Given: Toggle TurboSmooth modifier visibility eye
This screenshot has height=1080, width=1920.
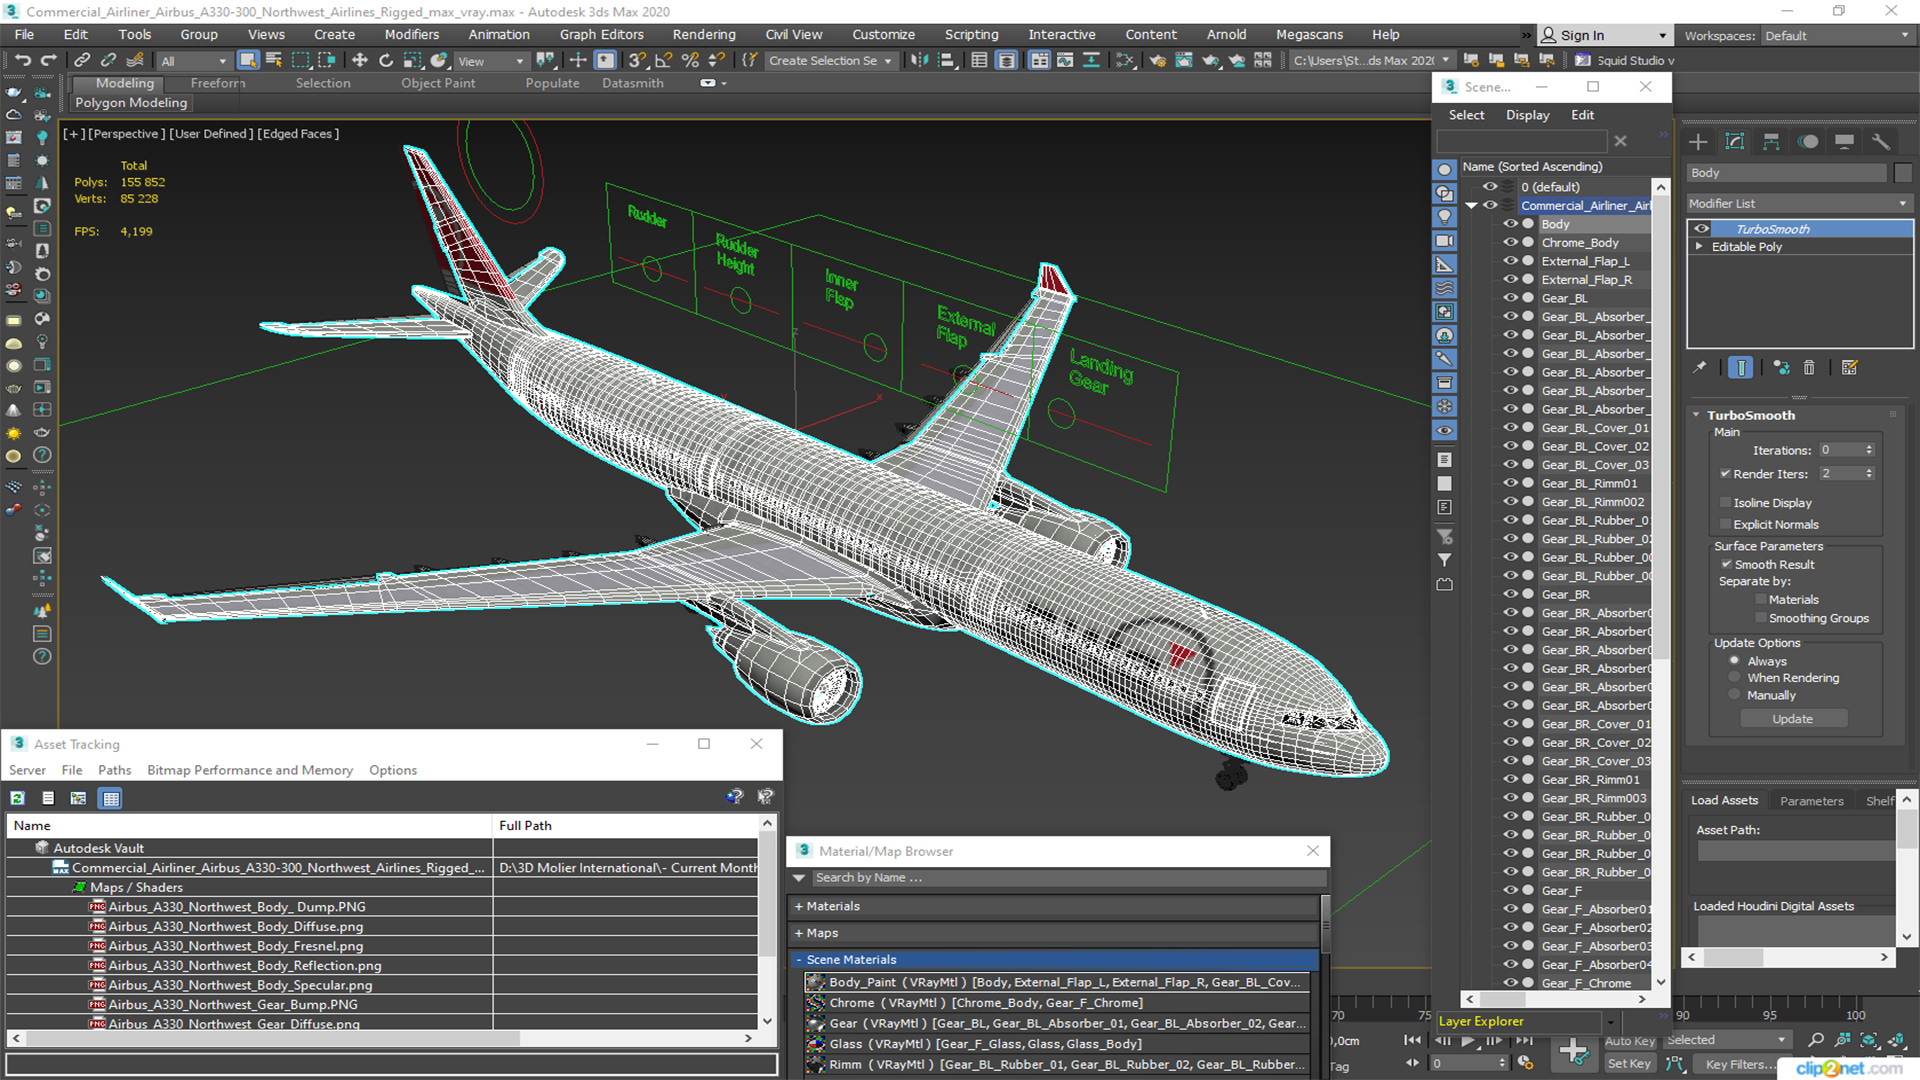Looking at the screenshot, I should [1701, 229].
